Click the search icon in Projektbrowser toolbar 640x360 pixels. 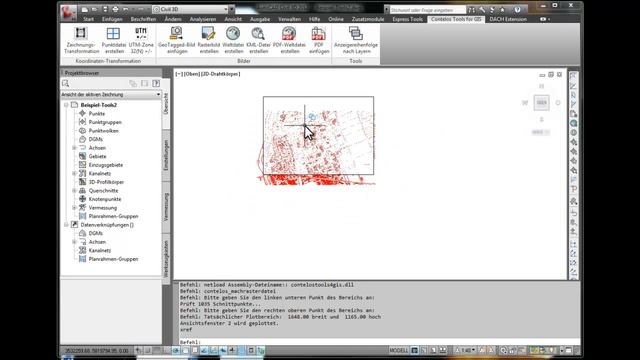(65, 83)
